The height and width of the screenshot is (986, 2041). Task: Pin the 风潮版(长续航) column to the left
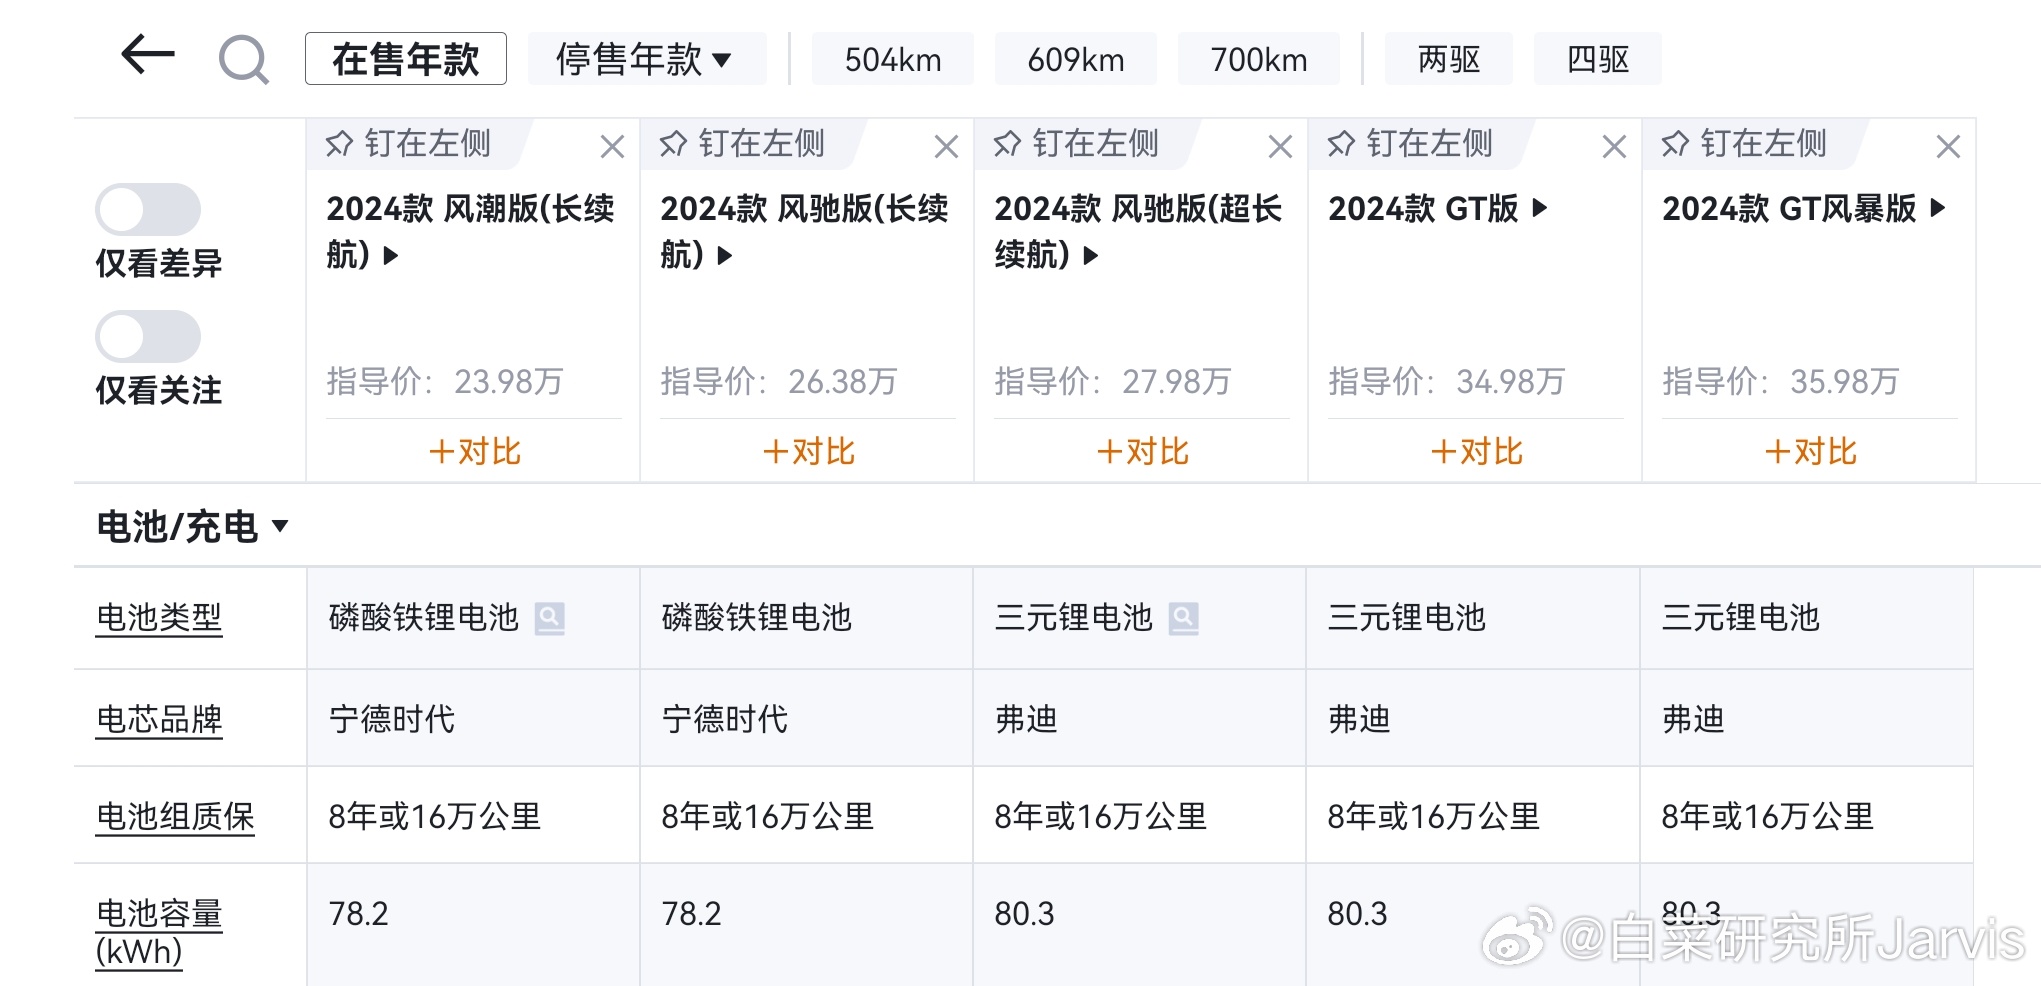[409, 144]
